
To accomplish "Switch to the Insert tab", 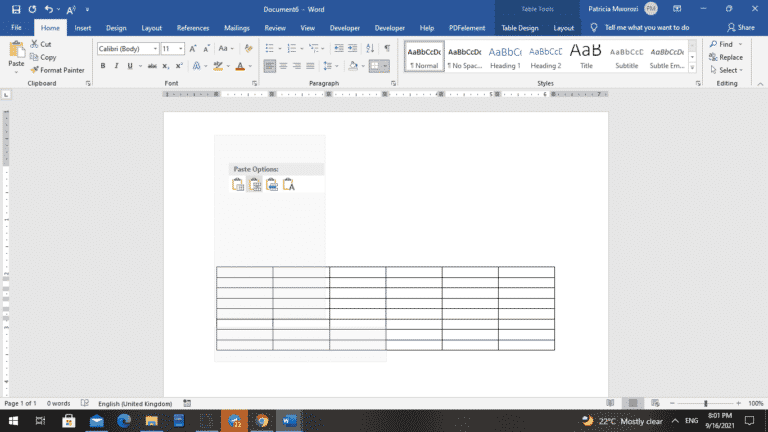I will 83,28.
